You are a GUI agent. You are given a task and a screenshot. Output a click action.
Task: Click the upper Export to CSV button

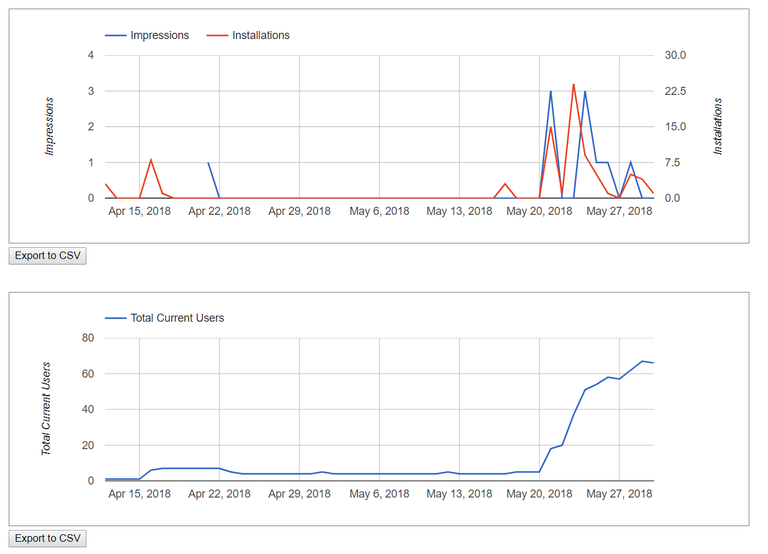pos(48,256)
